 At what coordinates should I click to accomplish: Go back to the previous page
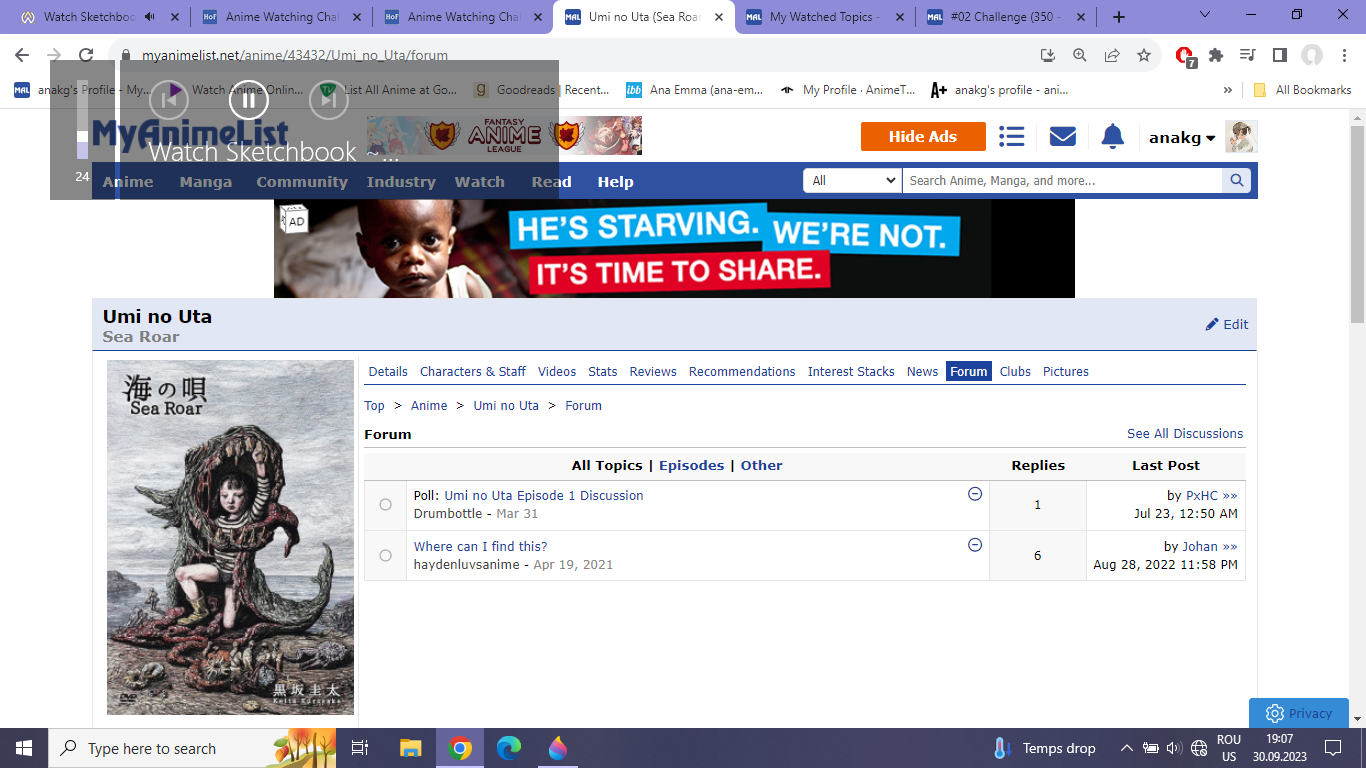point(22,56)
